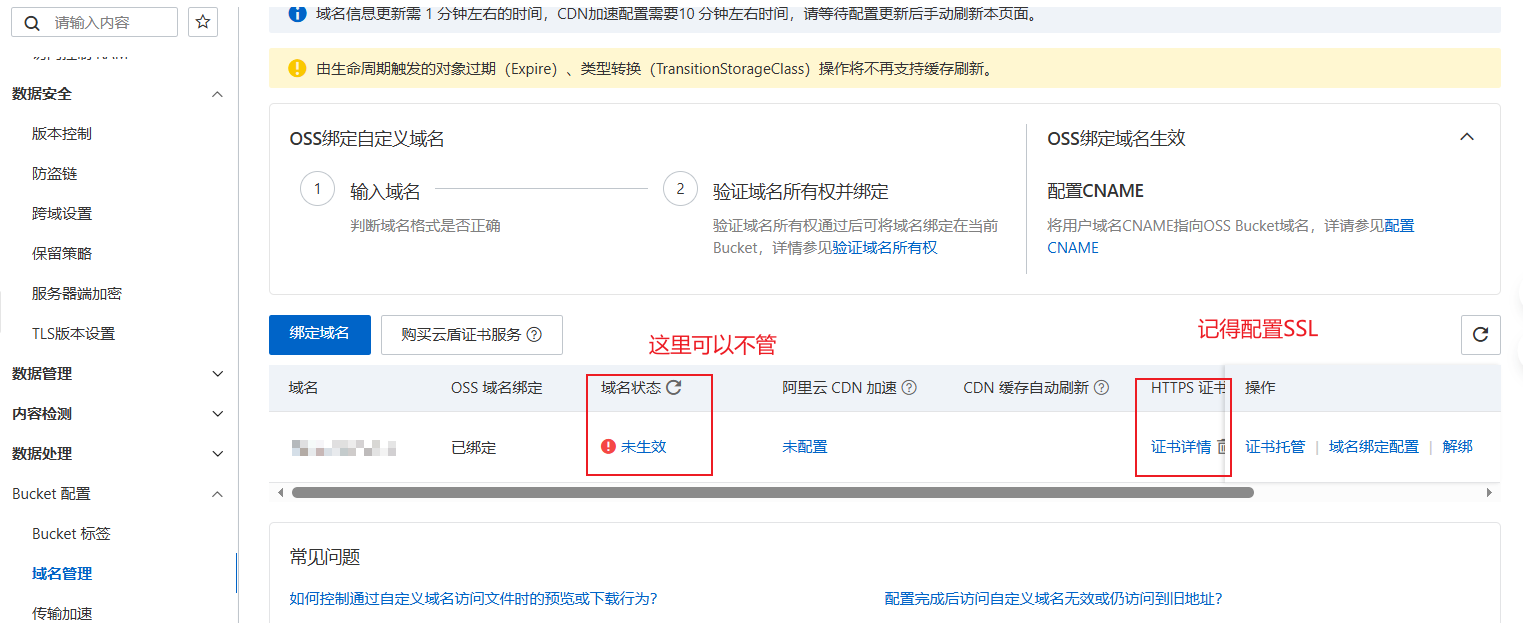Collapse the OSS绑定域名生效 guide panel

pyautogui.click(x=1467, y=137)
